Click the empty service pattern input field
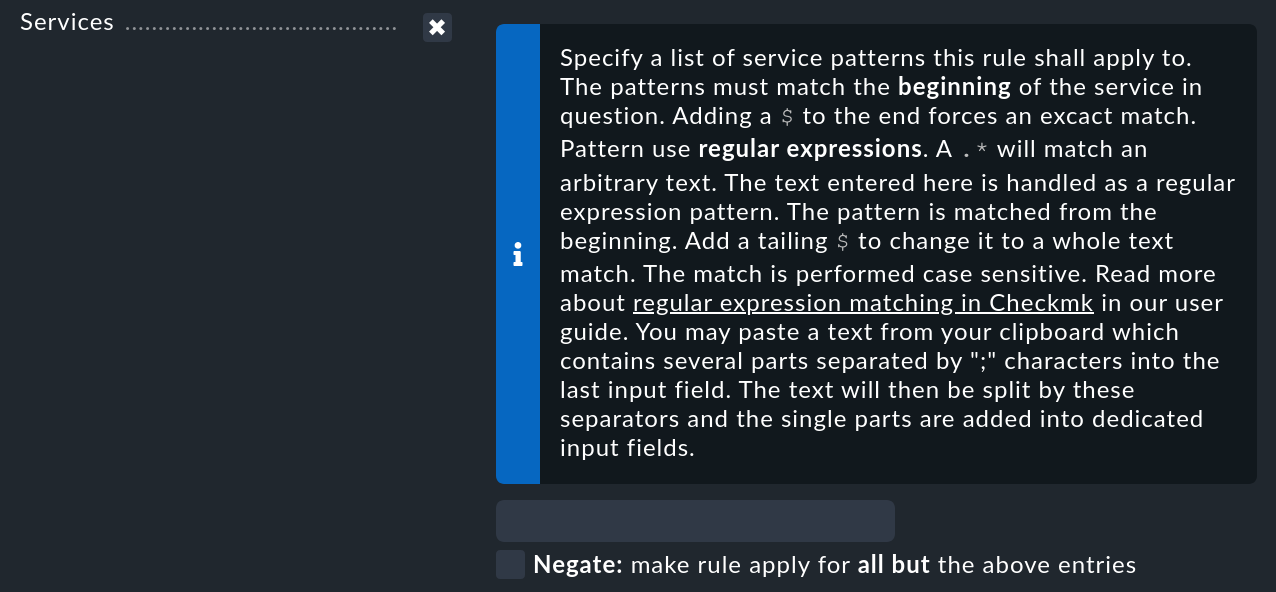1276x592 pixels. [695, 520]
